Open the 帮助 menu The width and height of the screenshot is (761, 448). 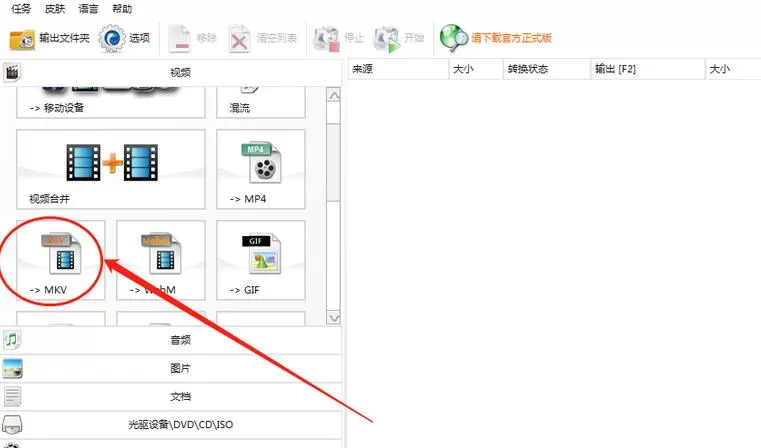click(x=122, y=8)
